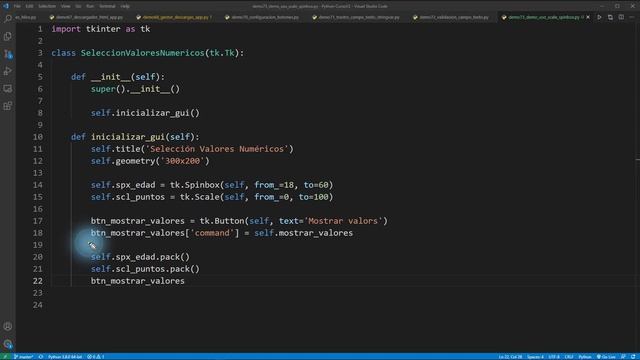The height and width of the screenshot is (360, 640).
Task: Open the feedback icon in the status bar
Action: (x=624, y=357)
